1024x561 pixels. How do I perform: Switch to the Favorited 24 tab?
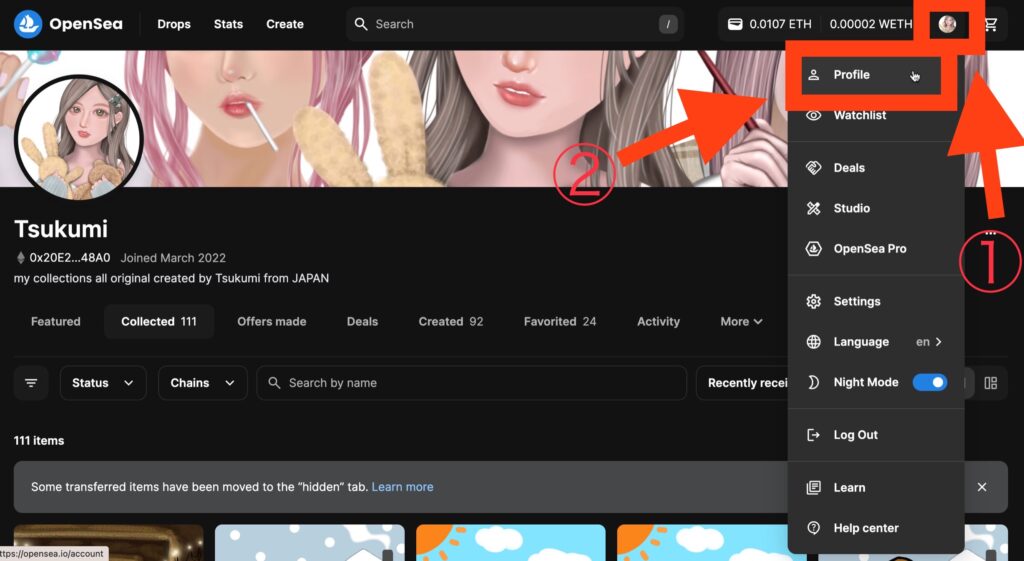pyautogui.click(x=560, y=321)
